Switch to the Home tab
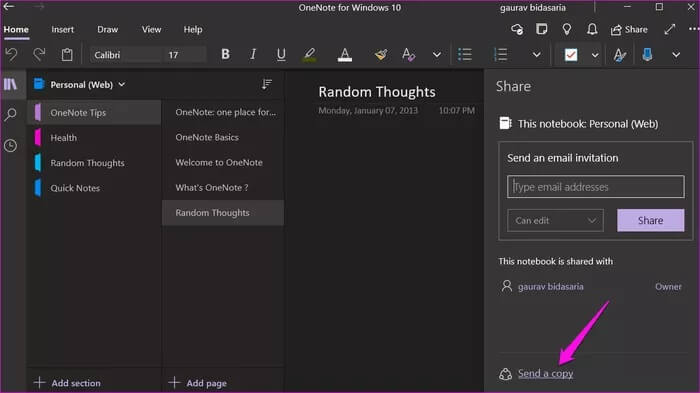Image resolution: width=700 pixels, height=393 pixels. pos(16,29)
